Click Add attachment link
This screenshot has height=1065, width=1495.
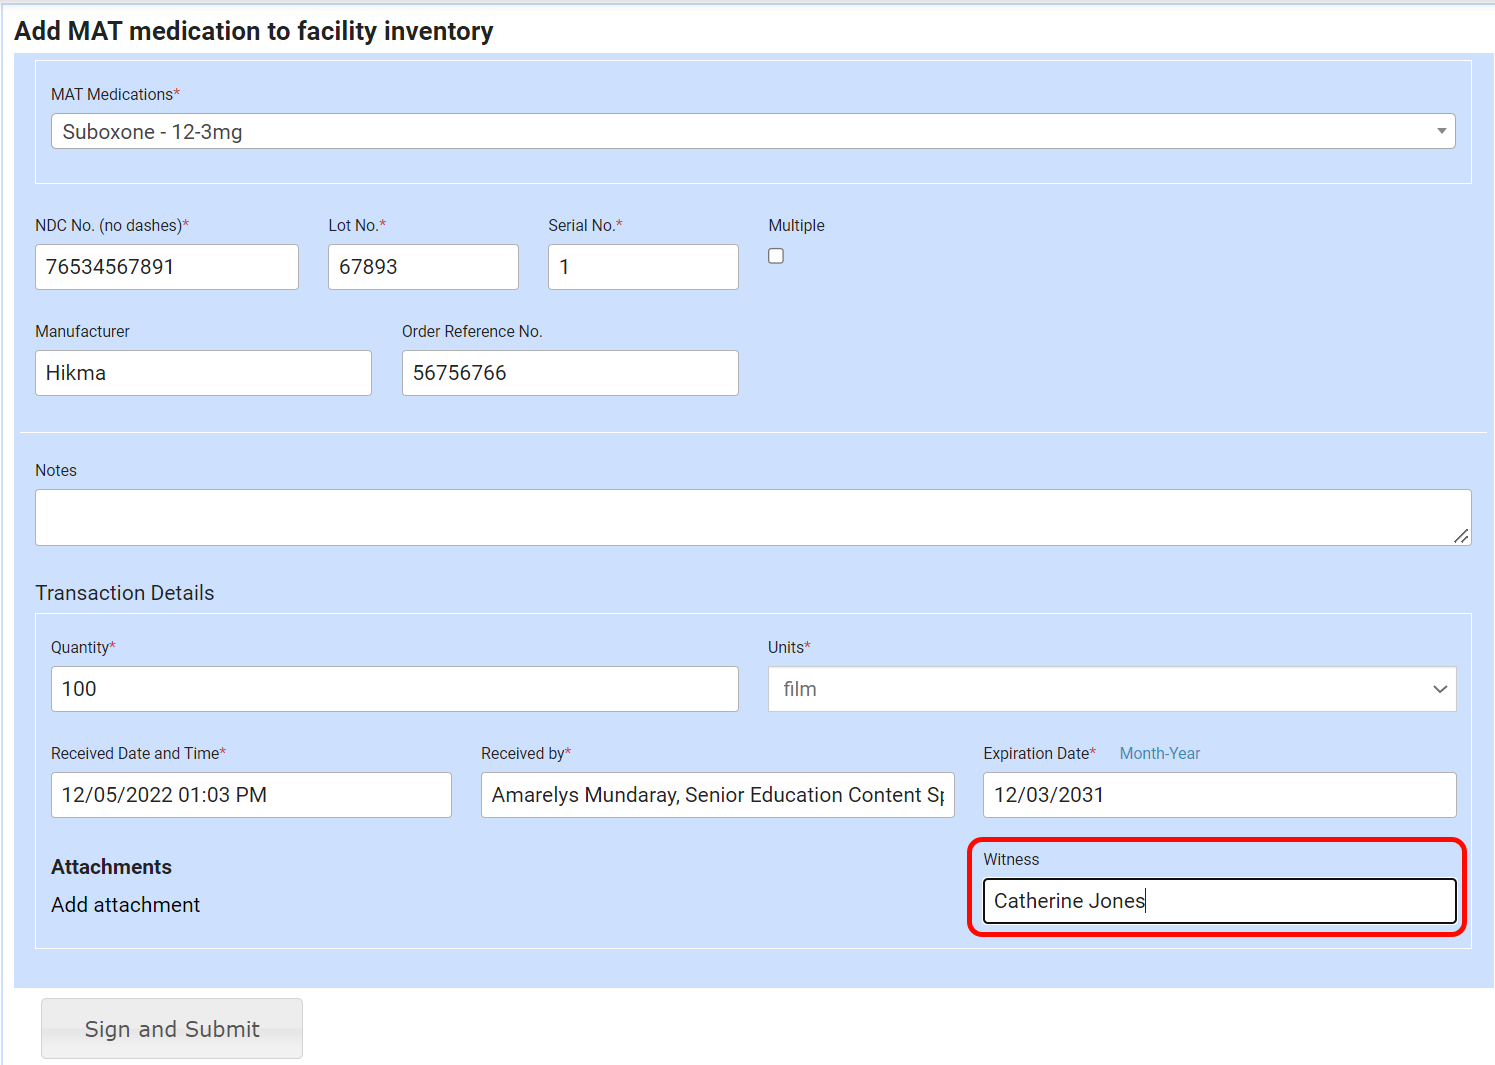[126, 905]
